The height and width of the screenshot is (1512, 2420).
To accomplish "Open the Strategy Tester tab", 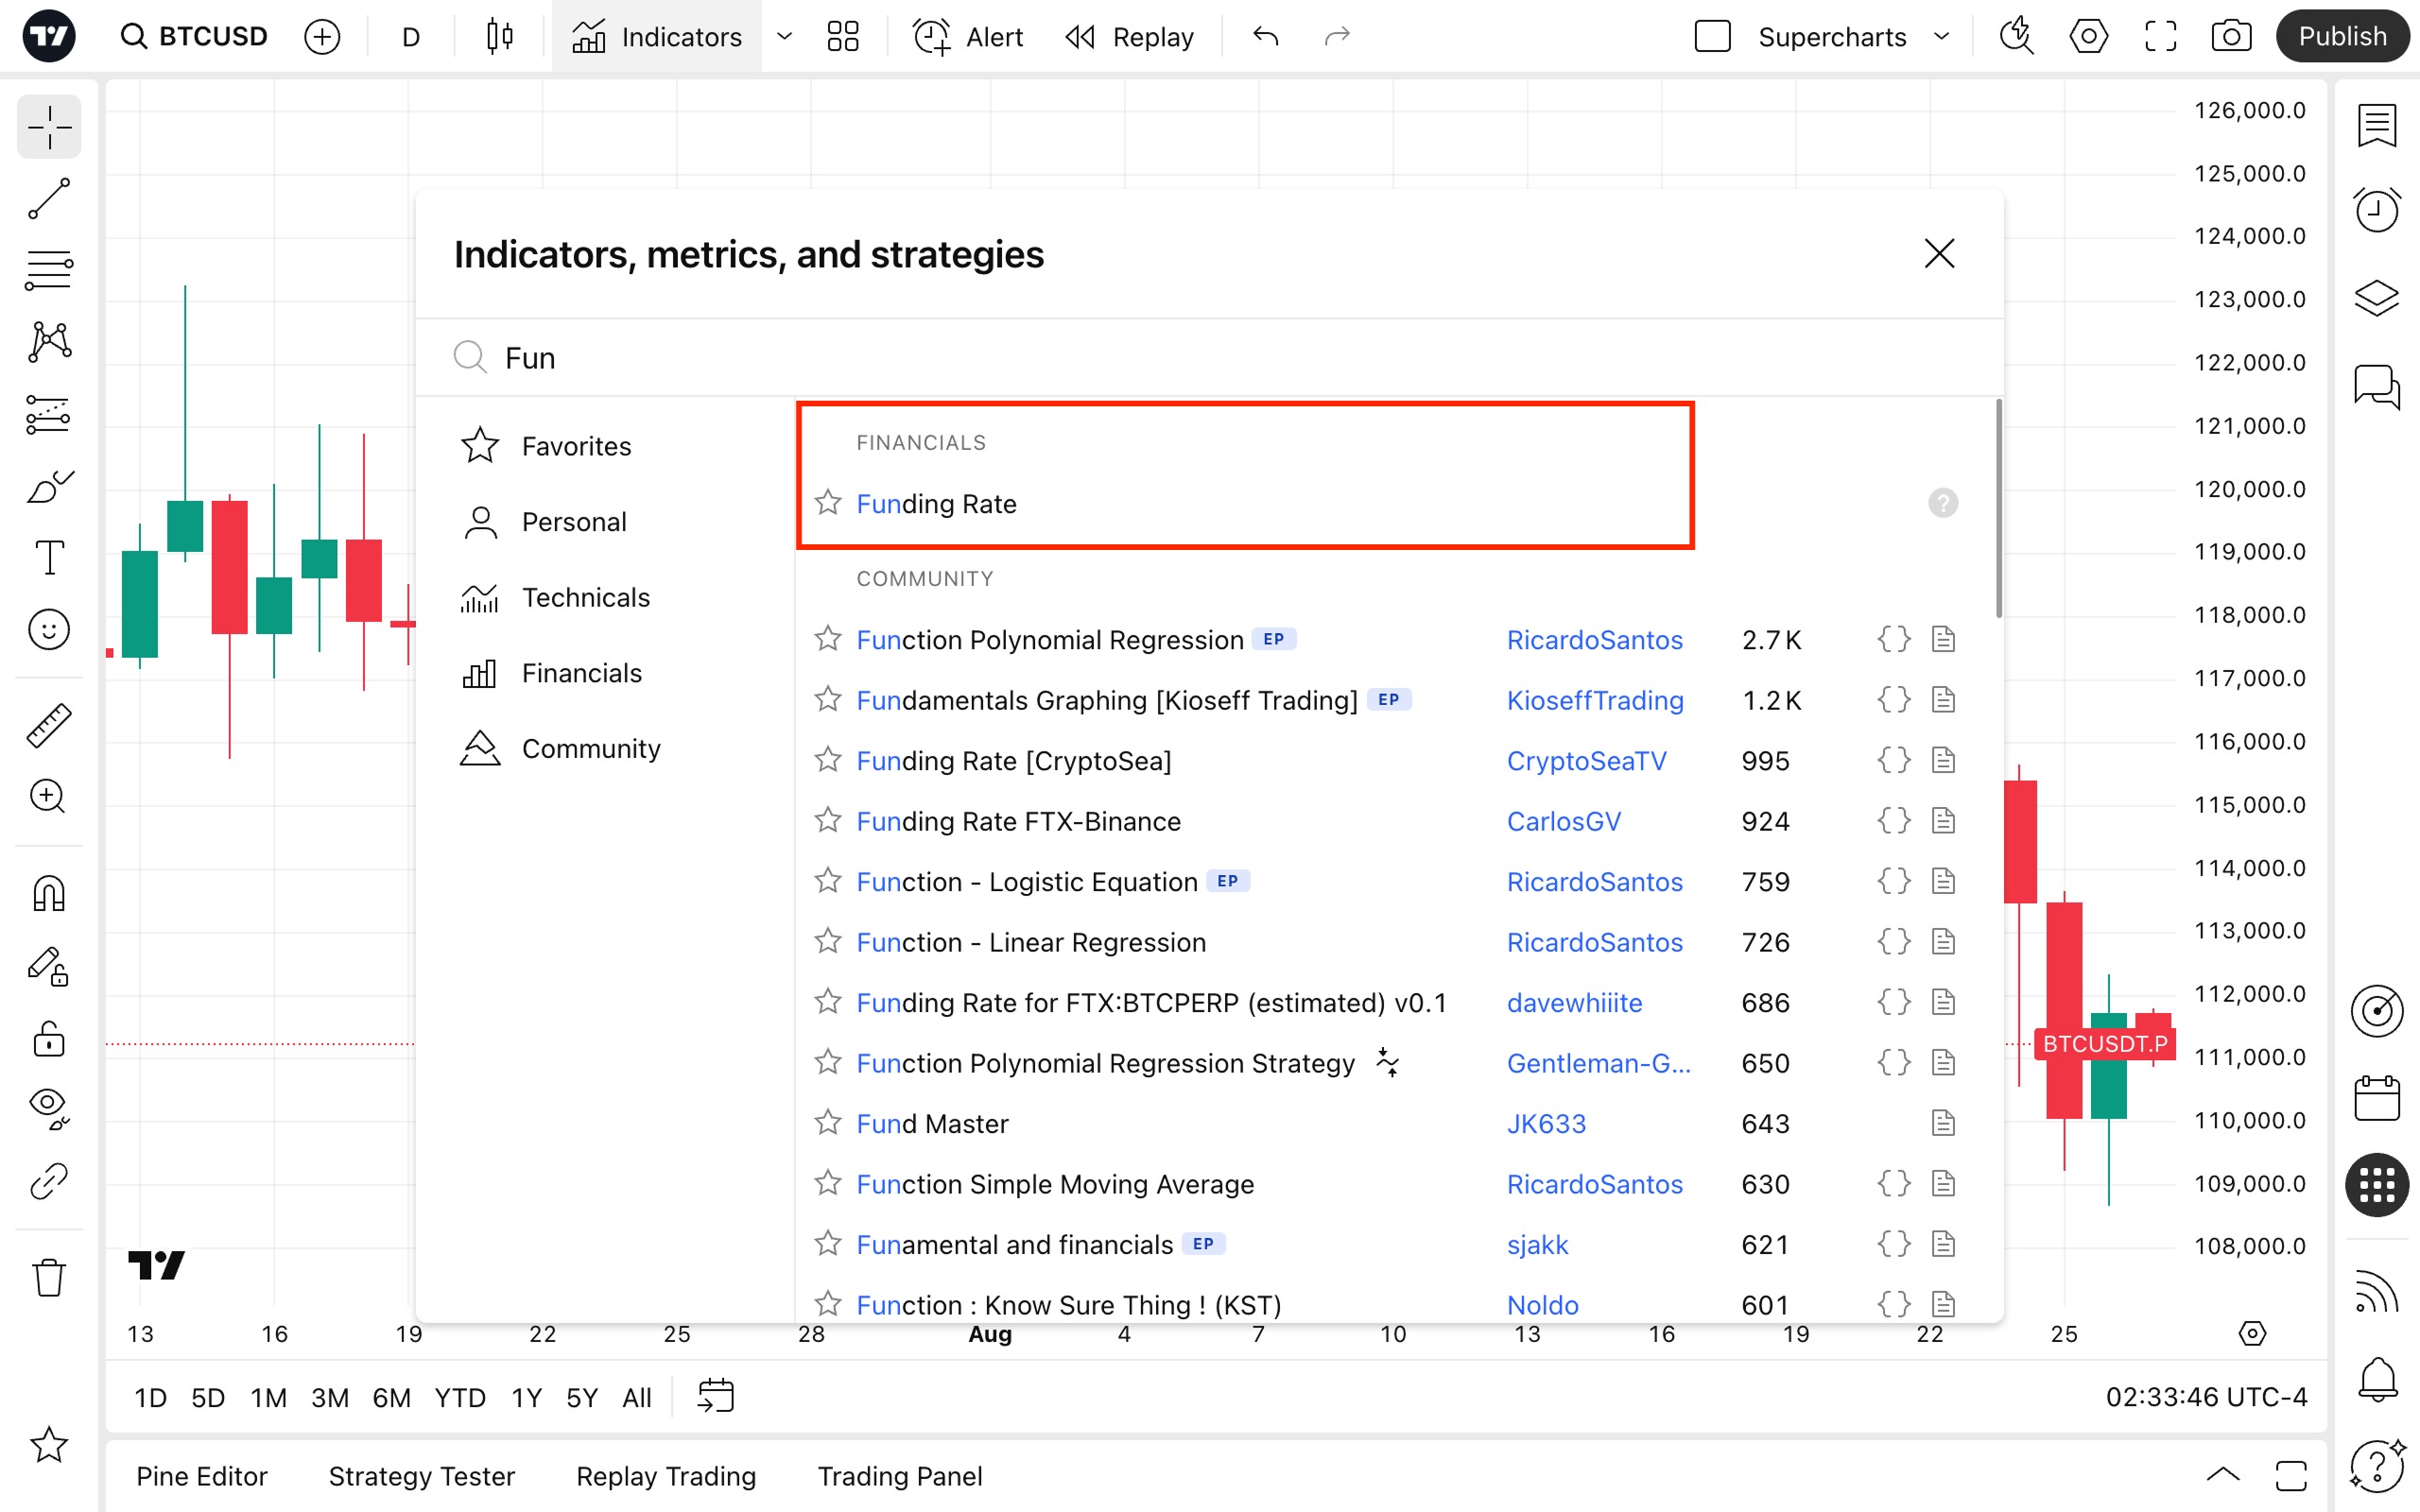I will pos(421,1476).
